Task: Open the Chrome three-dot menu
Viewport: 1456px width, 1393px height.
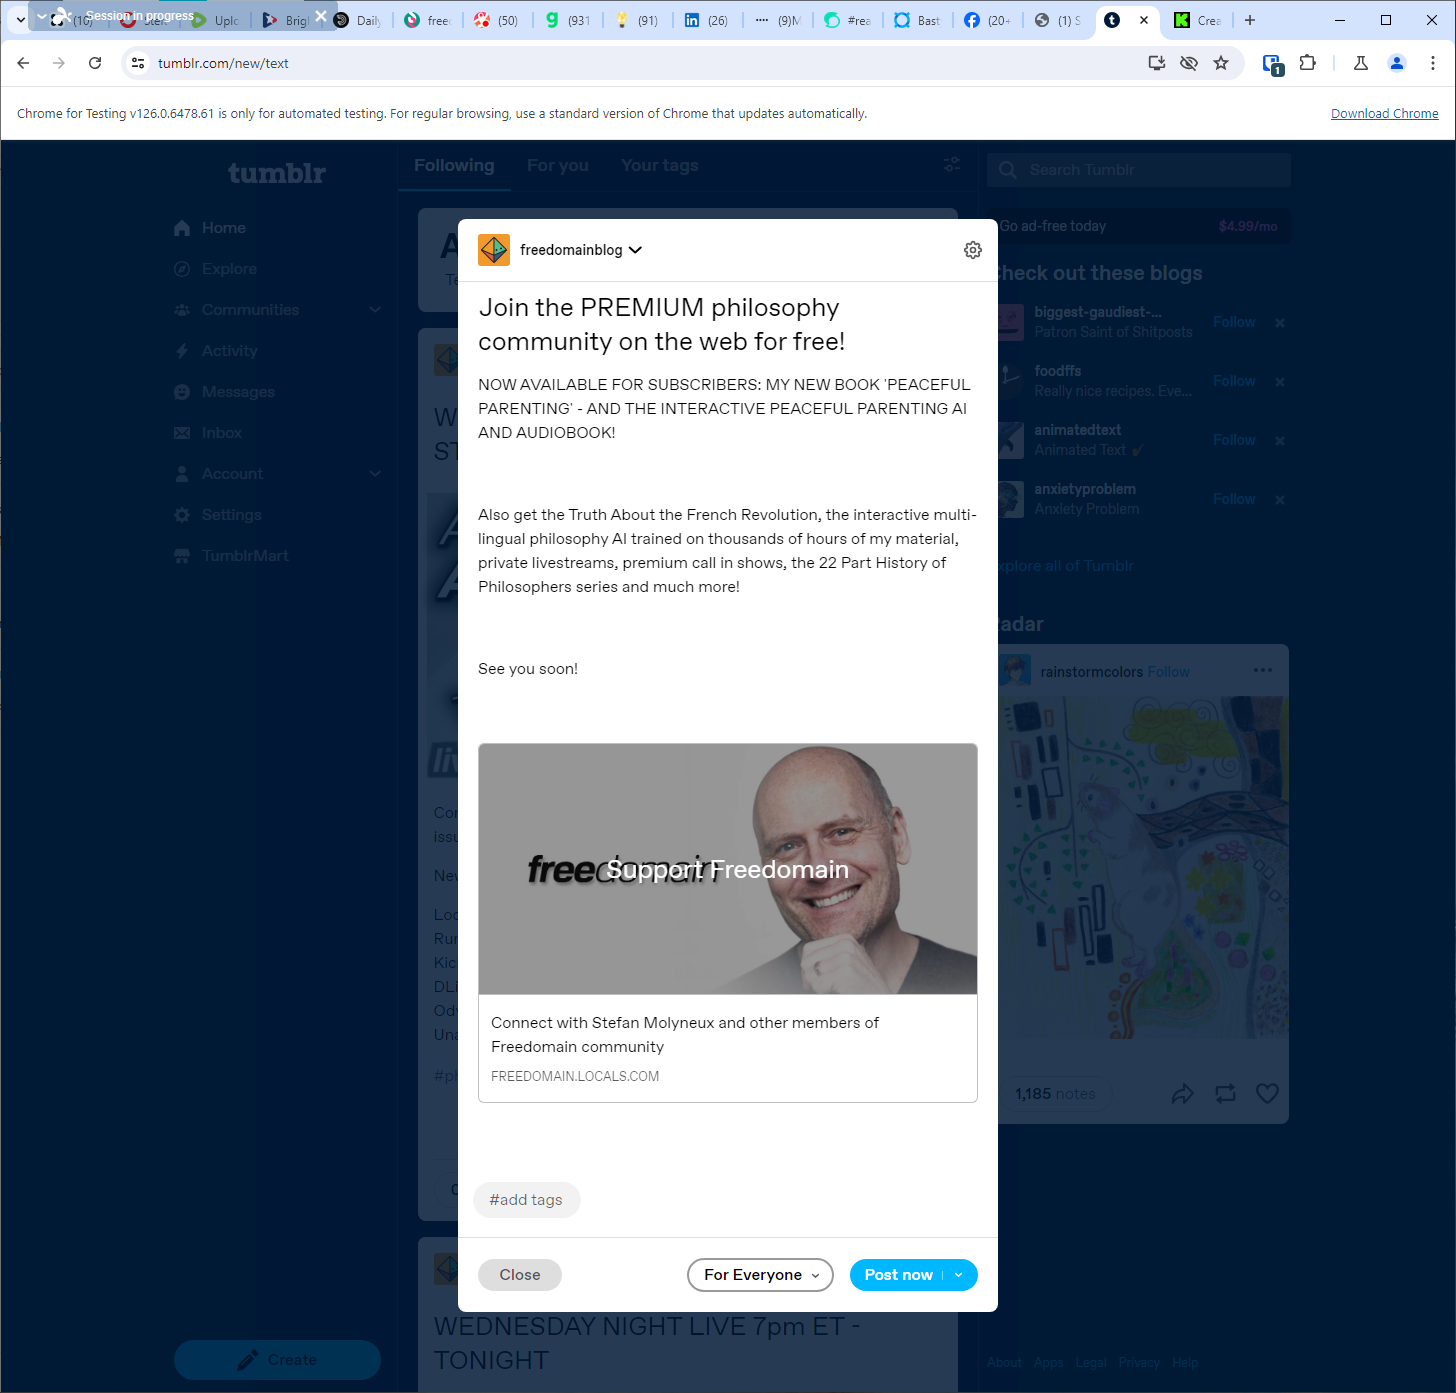Action: point(1433,63)
